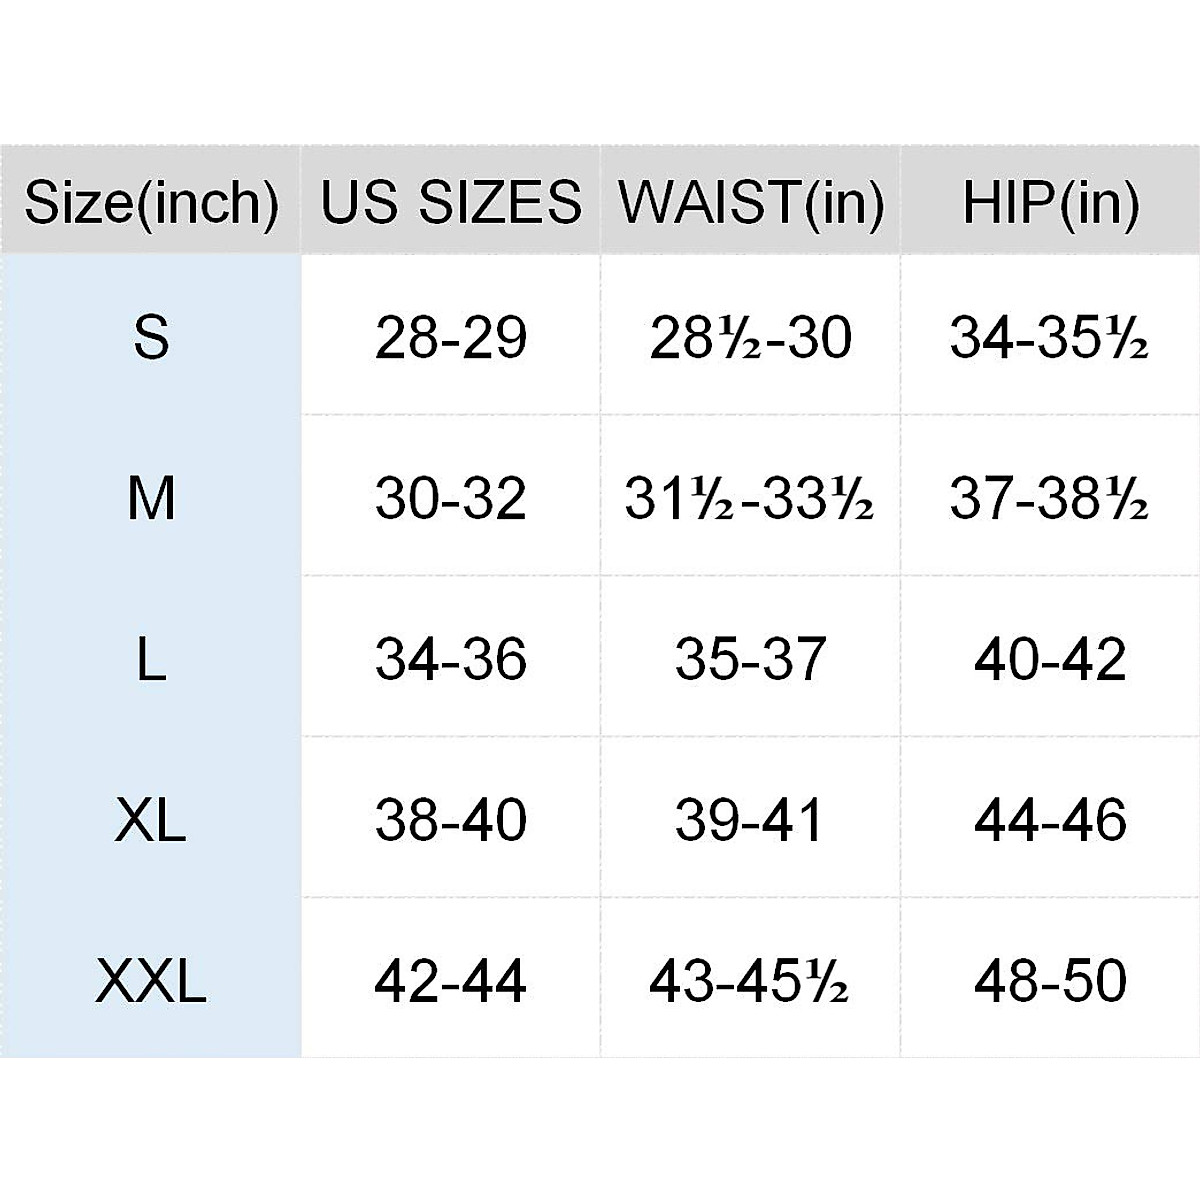1200x1200 pixels.
Task: Select the WAIST(in) header cell
Action: pyautogui.click(x=751, y=202)
